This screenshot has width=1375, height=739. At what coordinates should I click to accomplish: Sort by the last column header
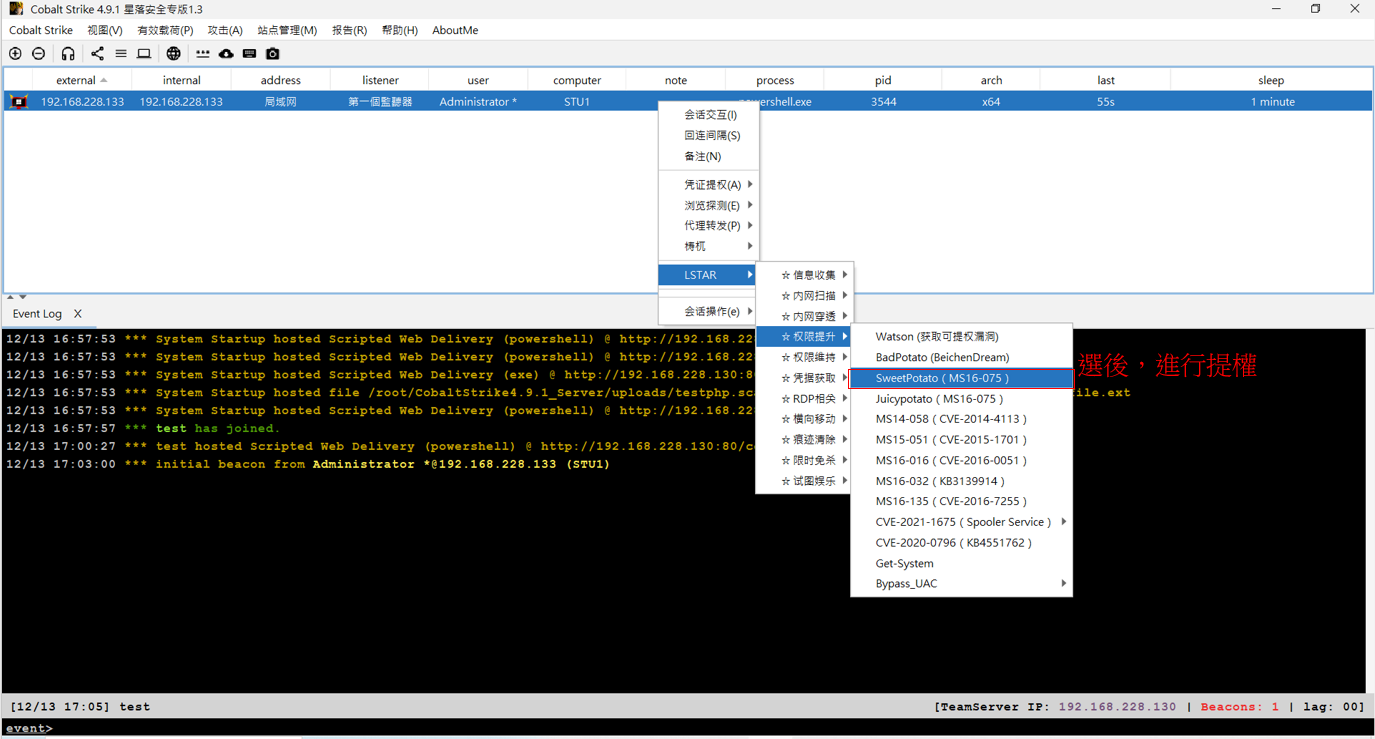click(1105, 80)
